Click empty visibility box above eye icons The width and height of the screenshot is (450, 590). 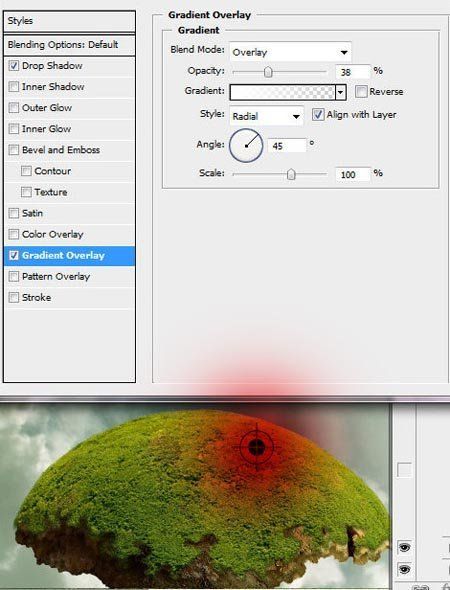point(404,469)
